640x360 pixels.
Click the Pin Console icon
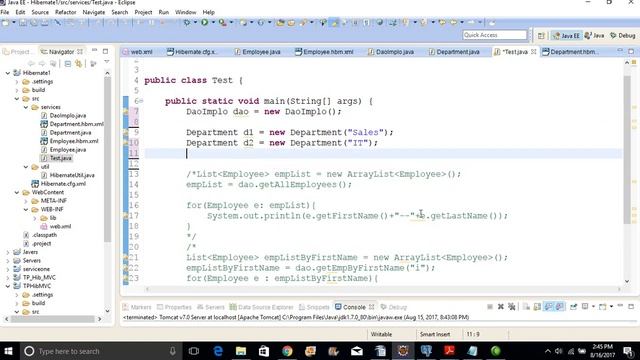pos(573,307)
